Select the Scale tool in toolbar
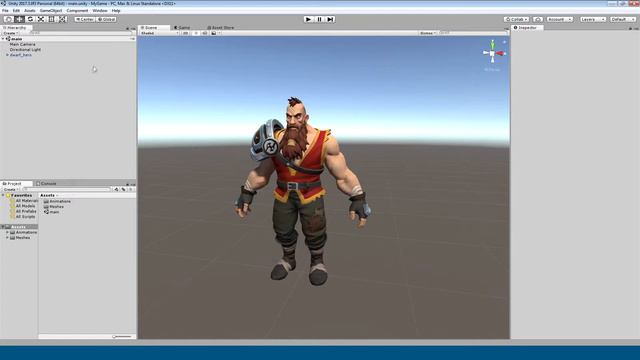640x360 pixels. (41, 19)
